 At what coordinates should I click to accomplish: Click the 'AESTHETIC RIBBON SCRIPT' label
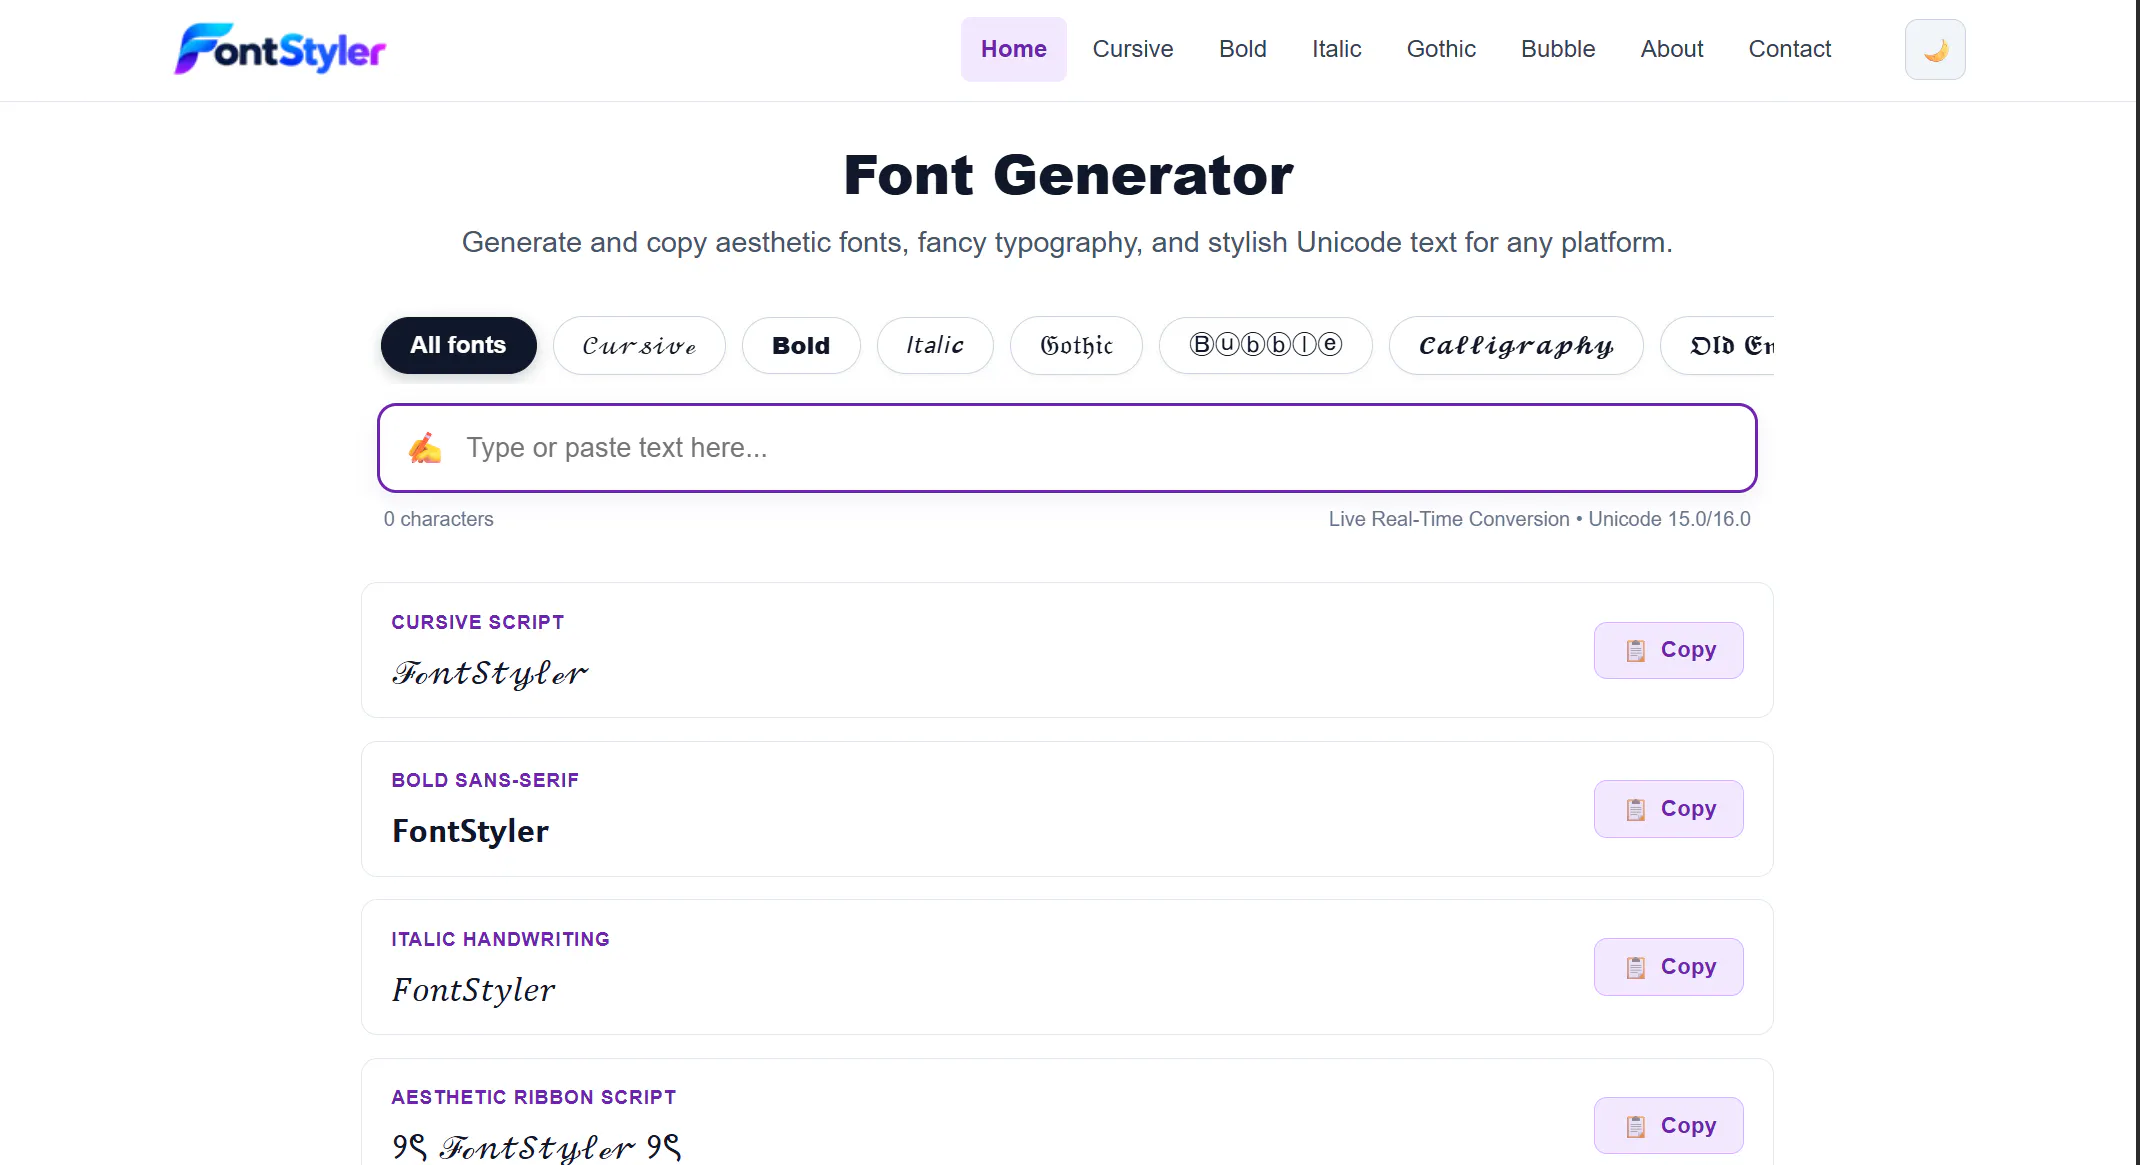[533, 1097]
